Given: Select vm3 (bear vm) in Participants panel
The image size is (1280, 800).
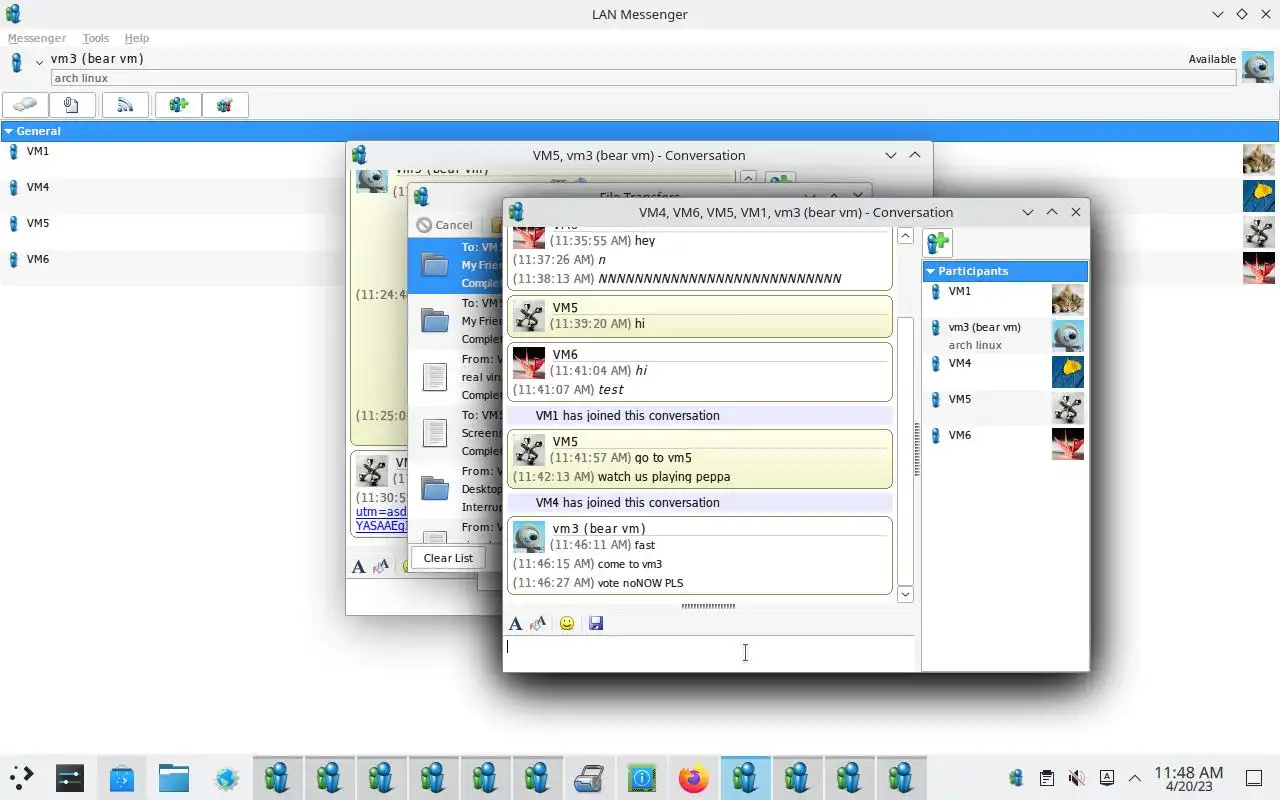Looking at the screenshot, I should click(1004, 335).
